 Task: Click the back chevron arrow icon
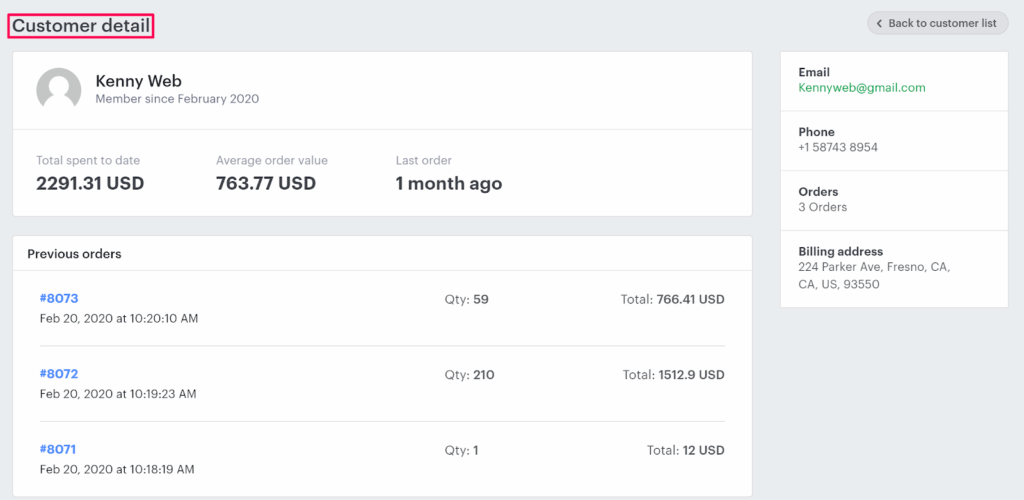coord(879,23)
